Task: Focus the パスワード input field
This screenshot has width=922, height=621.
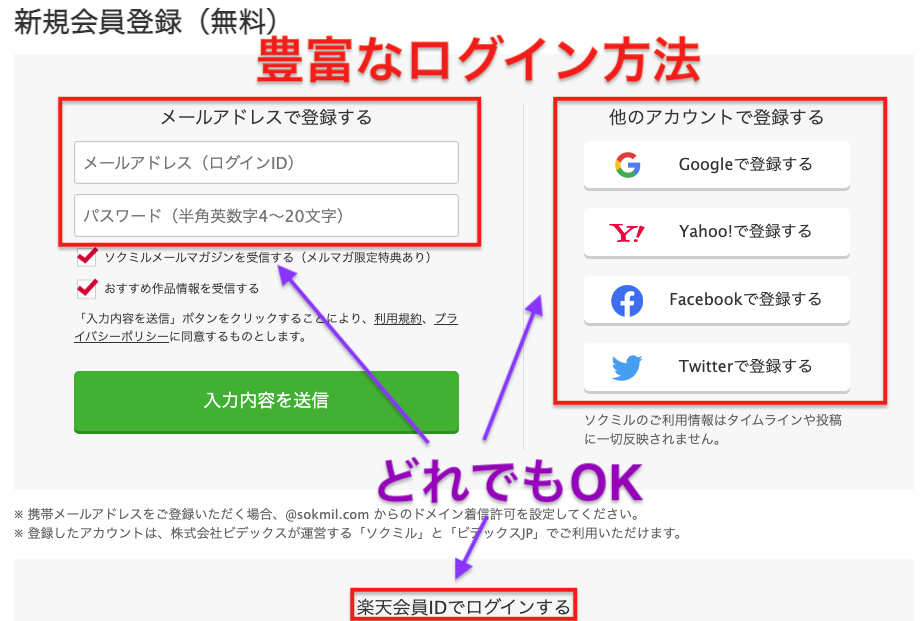Action: pyautogui.click(x=266, y=215)
